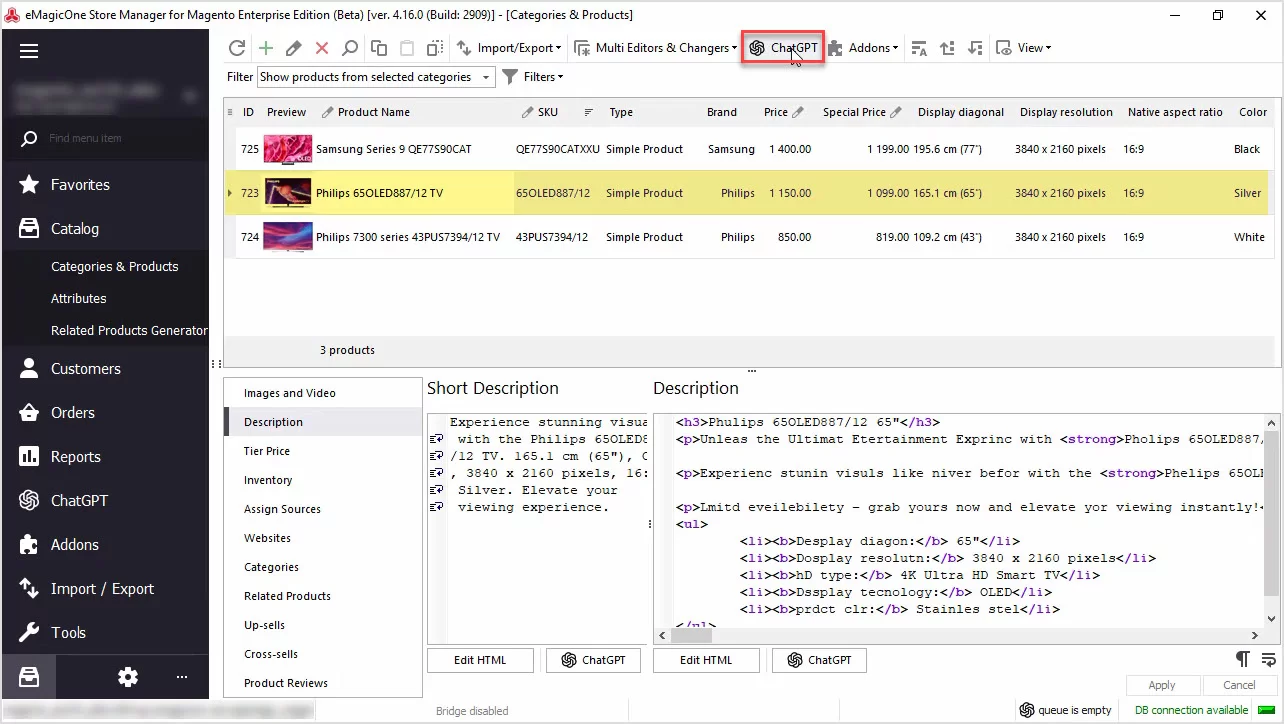The image size is (1284, 724).
Task: Click the filter icon beside the SKU header
Action: pyautogui.click(x=589, y=112)
